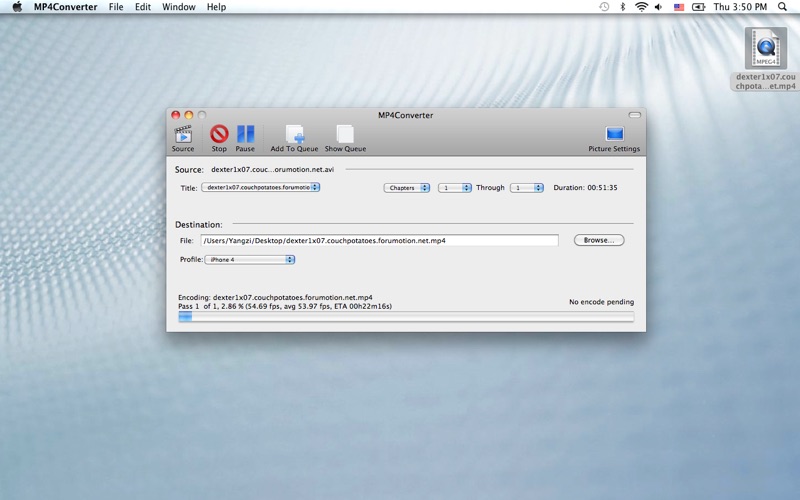Pause the encoding job
800x500 pixels.
[x=245, y=139]
